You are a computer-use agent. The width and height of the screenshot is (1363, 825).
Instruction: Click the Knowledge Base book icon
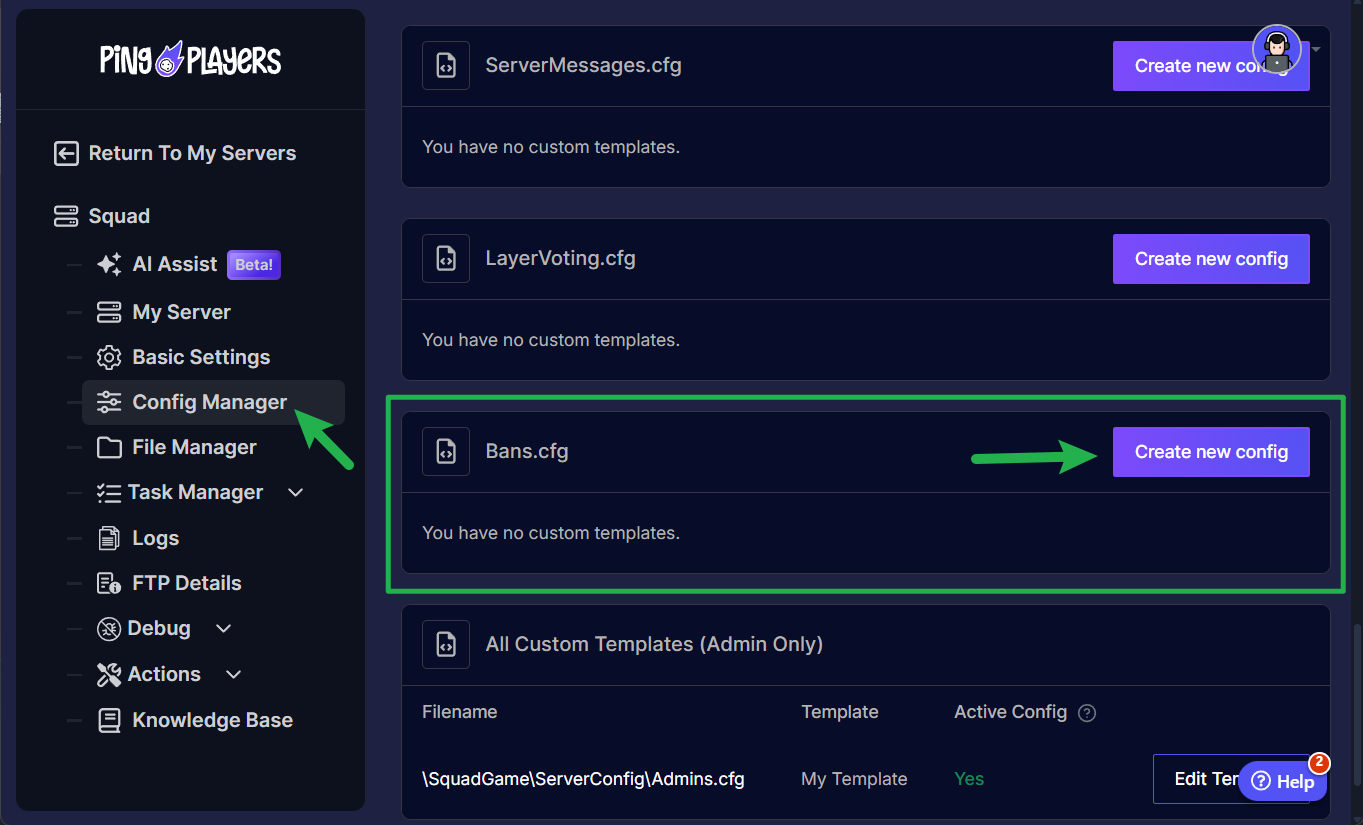(x=109, y=720)
